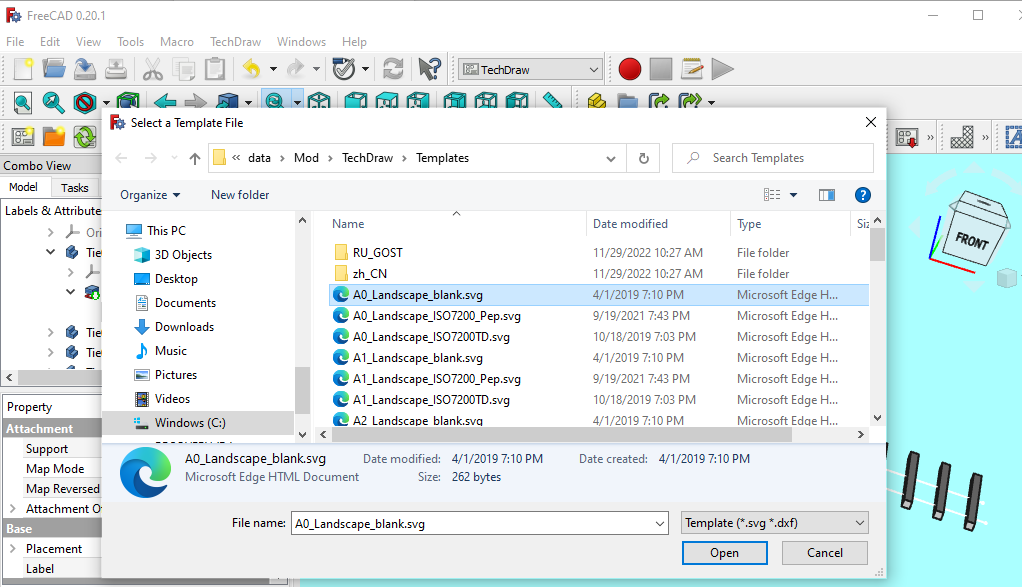Click the Search Templates field
The height and width of the screenshot is (587, 1022).
coord(772,158)
